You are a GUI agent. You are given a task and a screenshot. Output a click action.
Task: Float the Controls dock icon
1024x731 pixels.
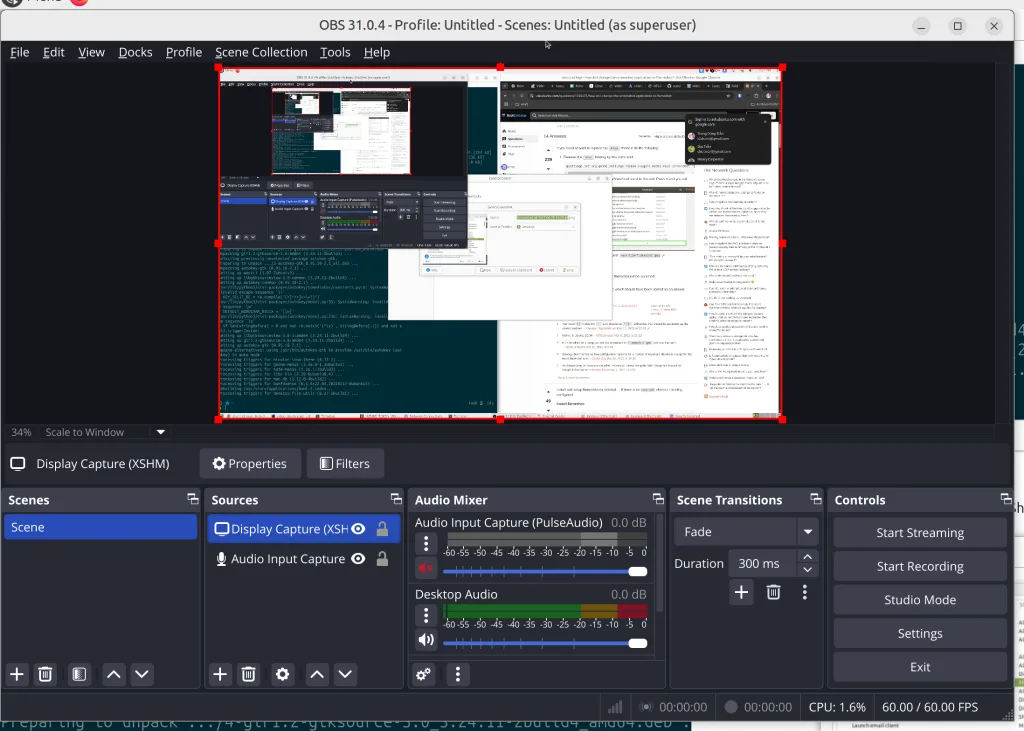tap(1006, 499)
